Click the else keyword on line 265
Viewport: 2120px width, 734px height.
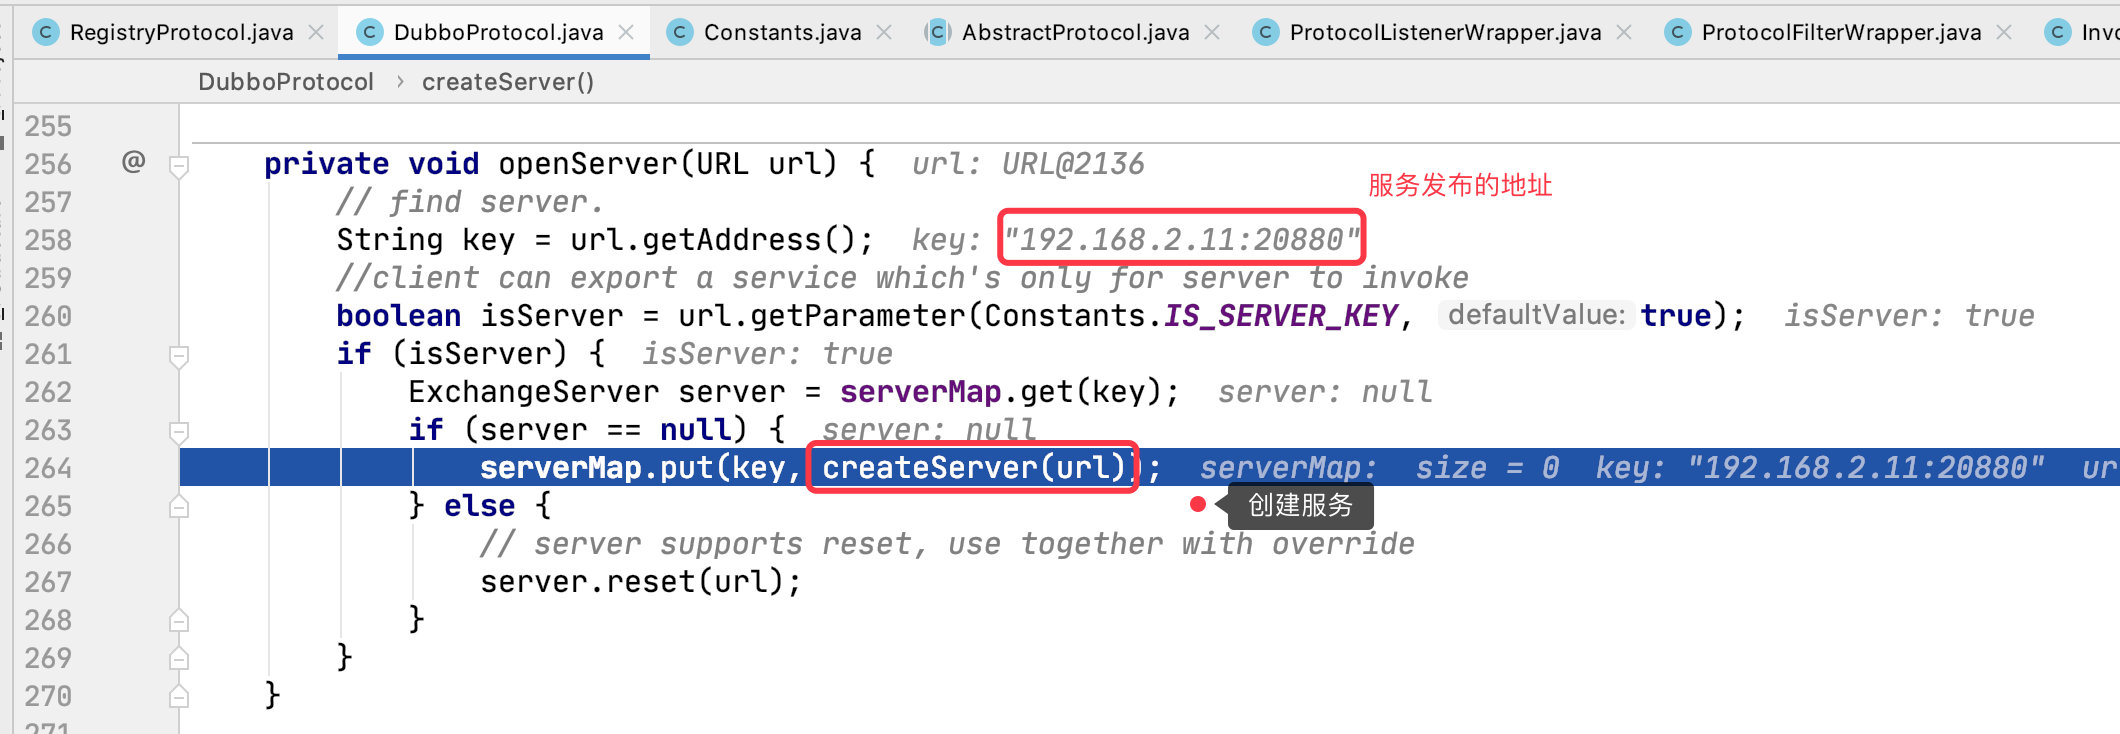(x=480, y=505)
